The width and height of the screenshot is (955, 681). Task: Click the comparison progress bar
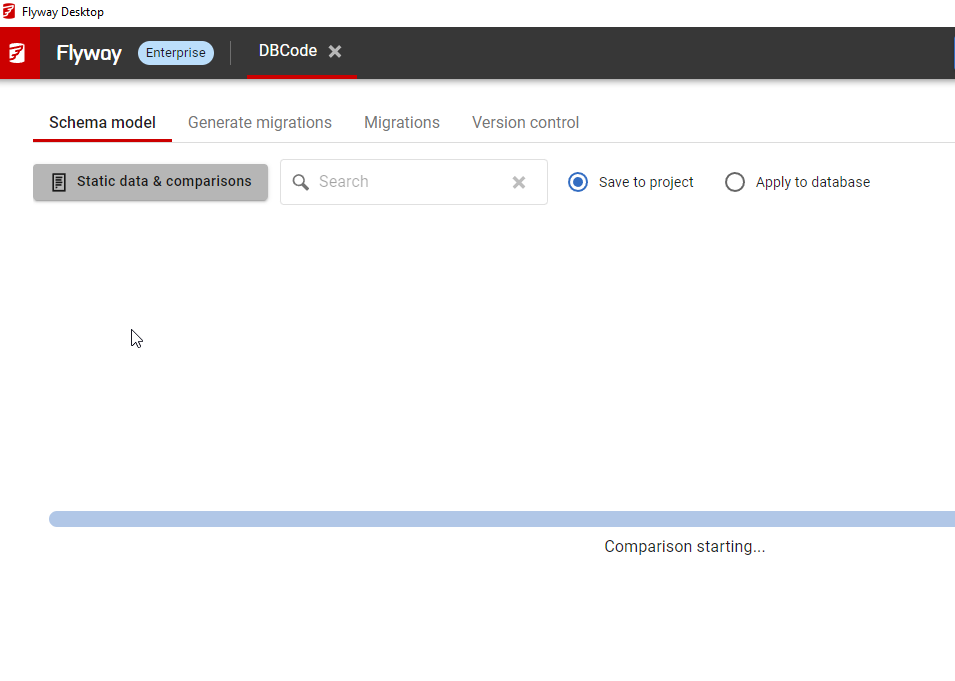click(x=500, y=519)
